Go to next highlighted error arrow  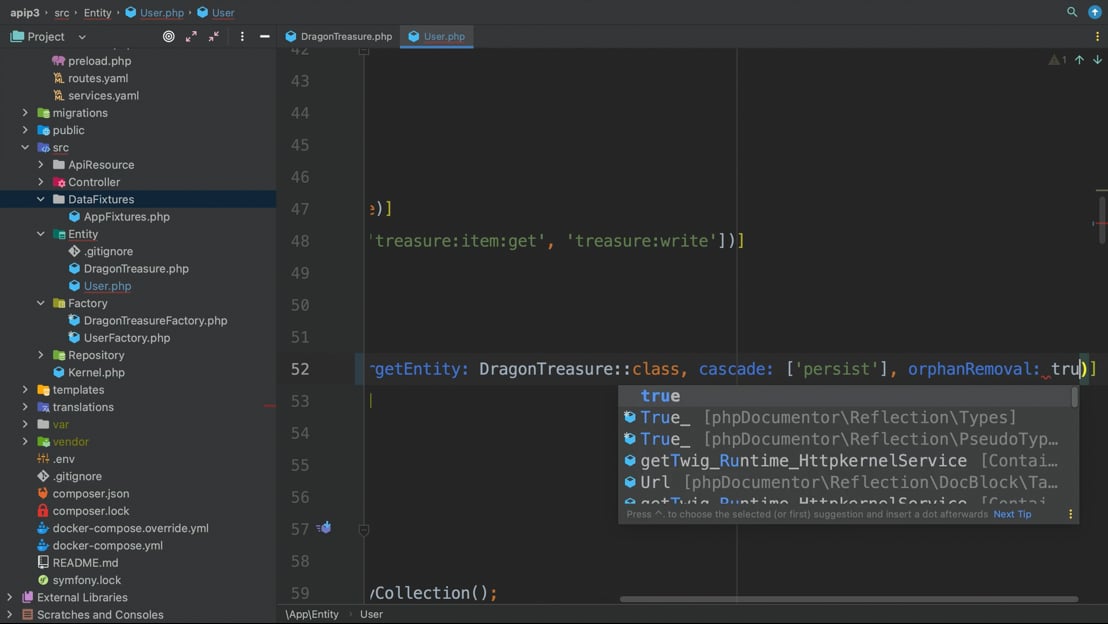[1097, 60]
